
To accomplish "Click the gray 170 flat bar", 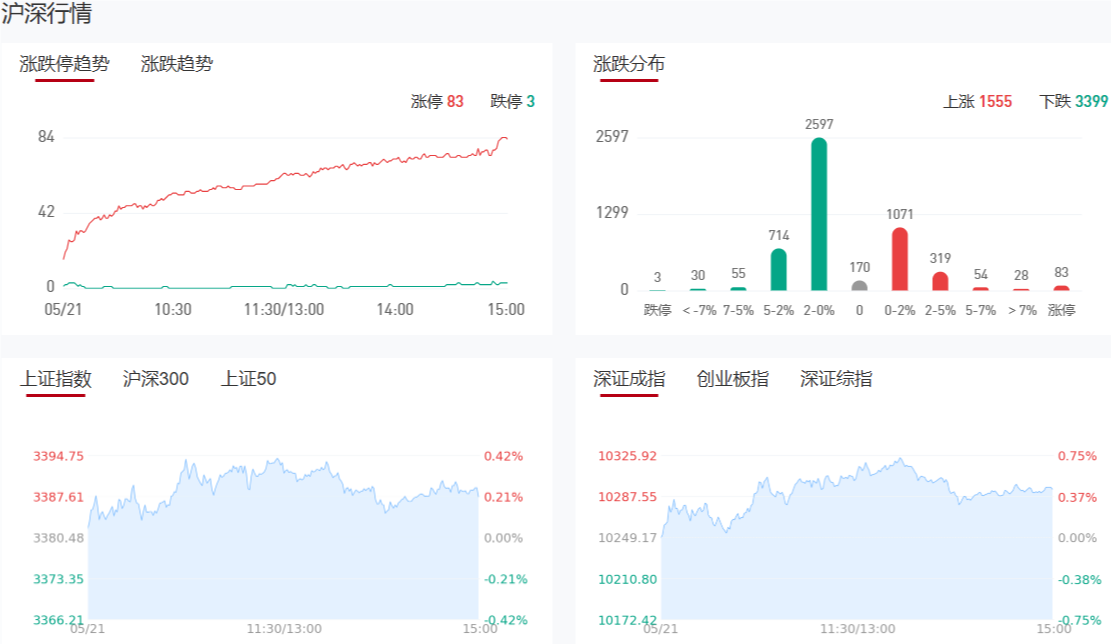I will click(x=860, y=286).
